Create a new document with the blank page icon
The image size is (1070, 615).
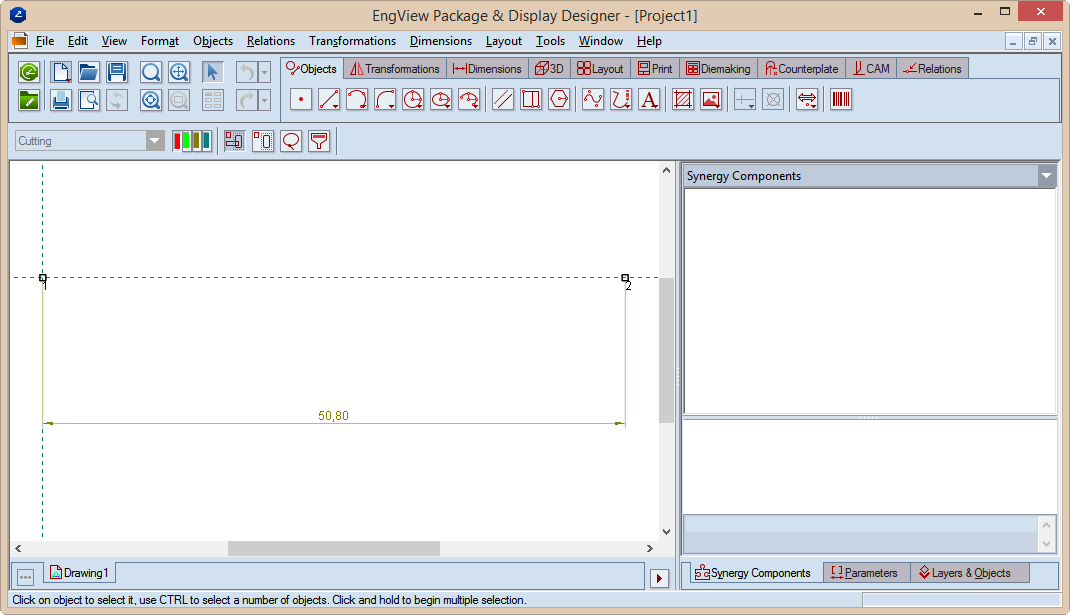[61, 72]
